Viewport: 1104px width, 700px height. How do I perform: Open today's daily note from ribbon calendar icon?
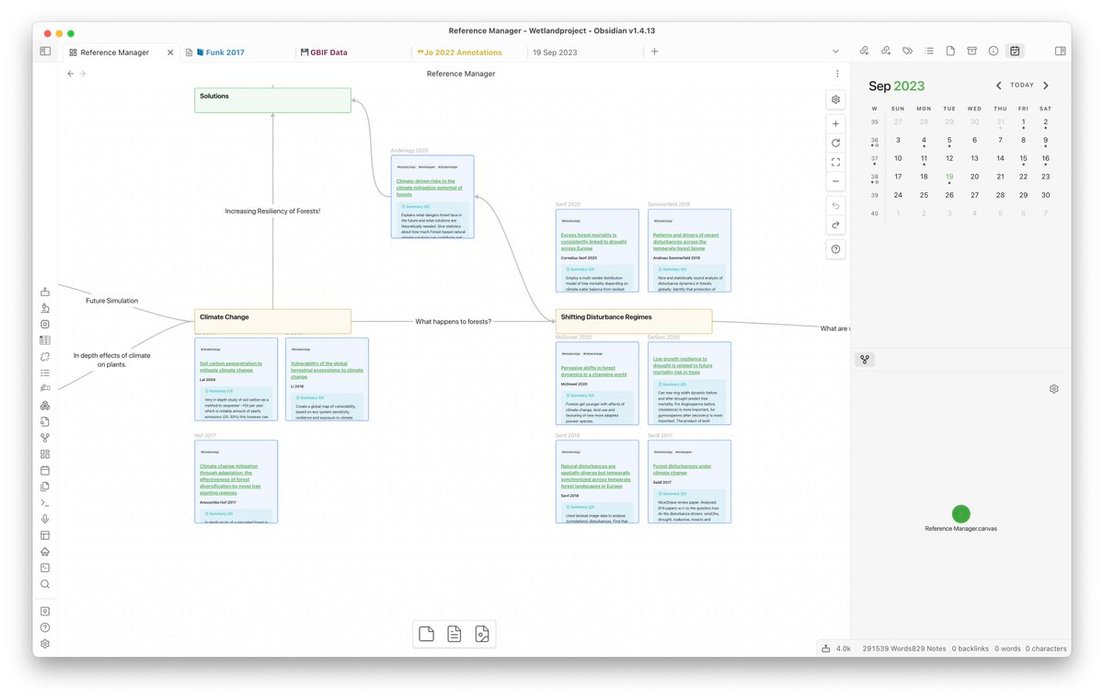click(45, 470)
